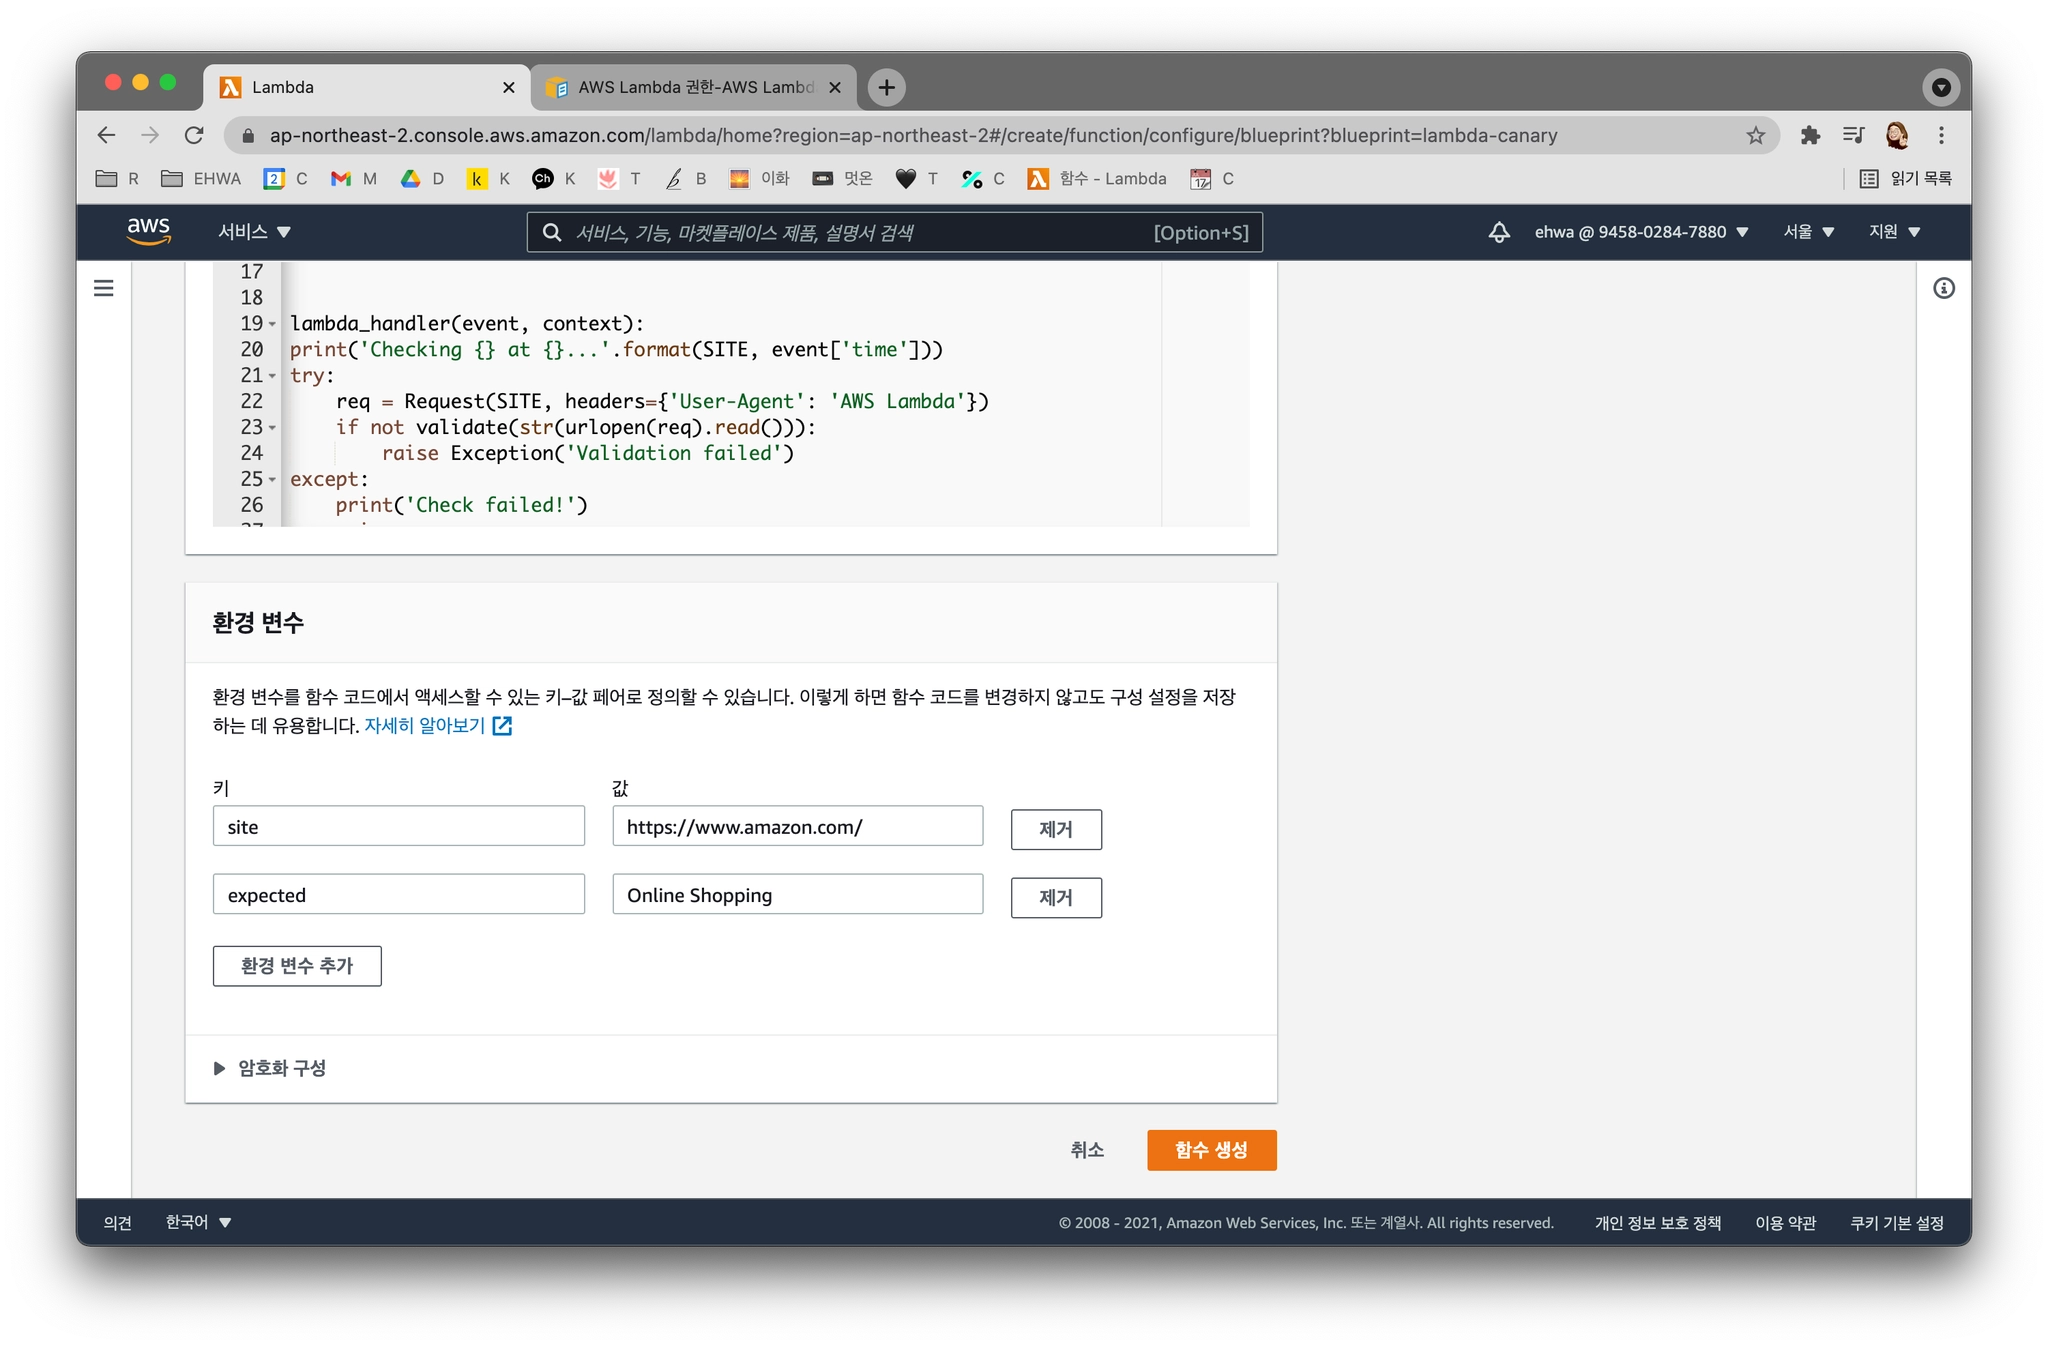Expand the 암호화 구성 section
The height and width of the screenshot is (1347, 2048).
click(270, 1068)
